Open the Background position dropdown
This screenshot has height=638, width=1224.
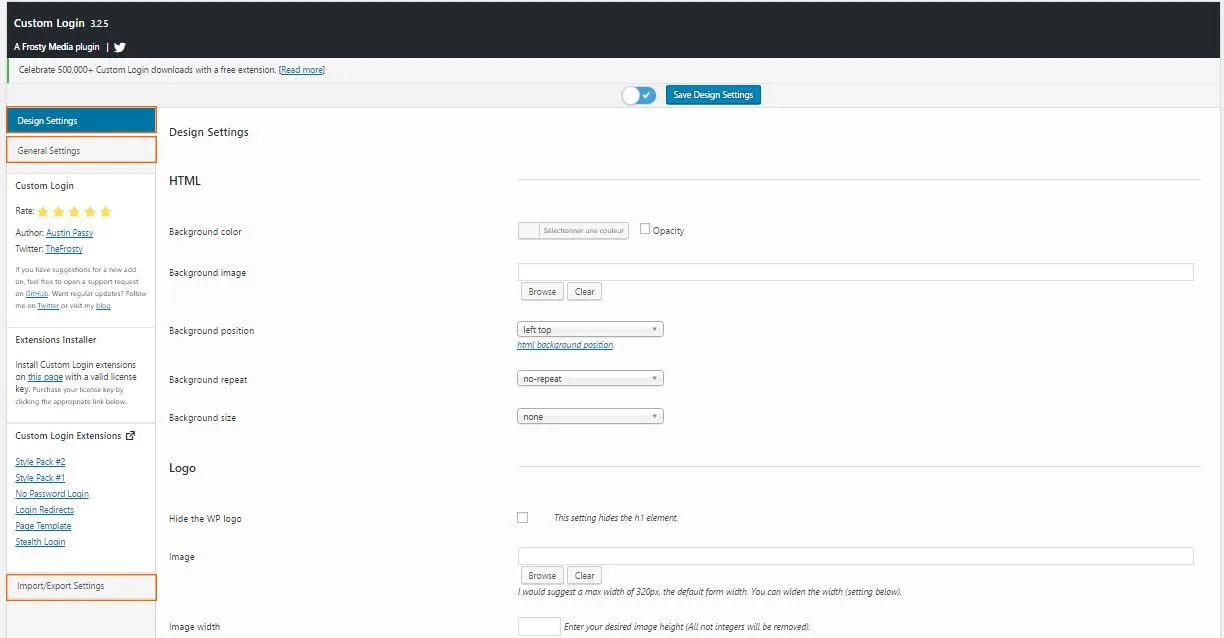[590, 329]
